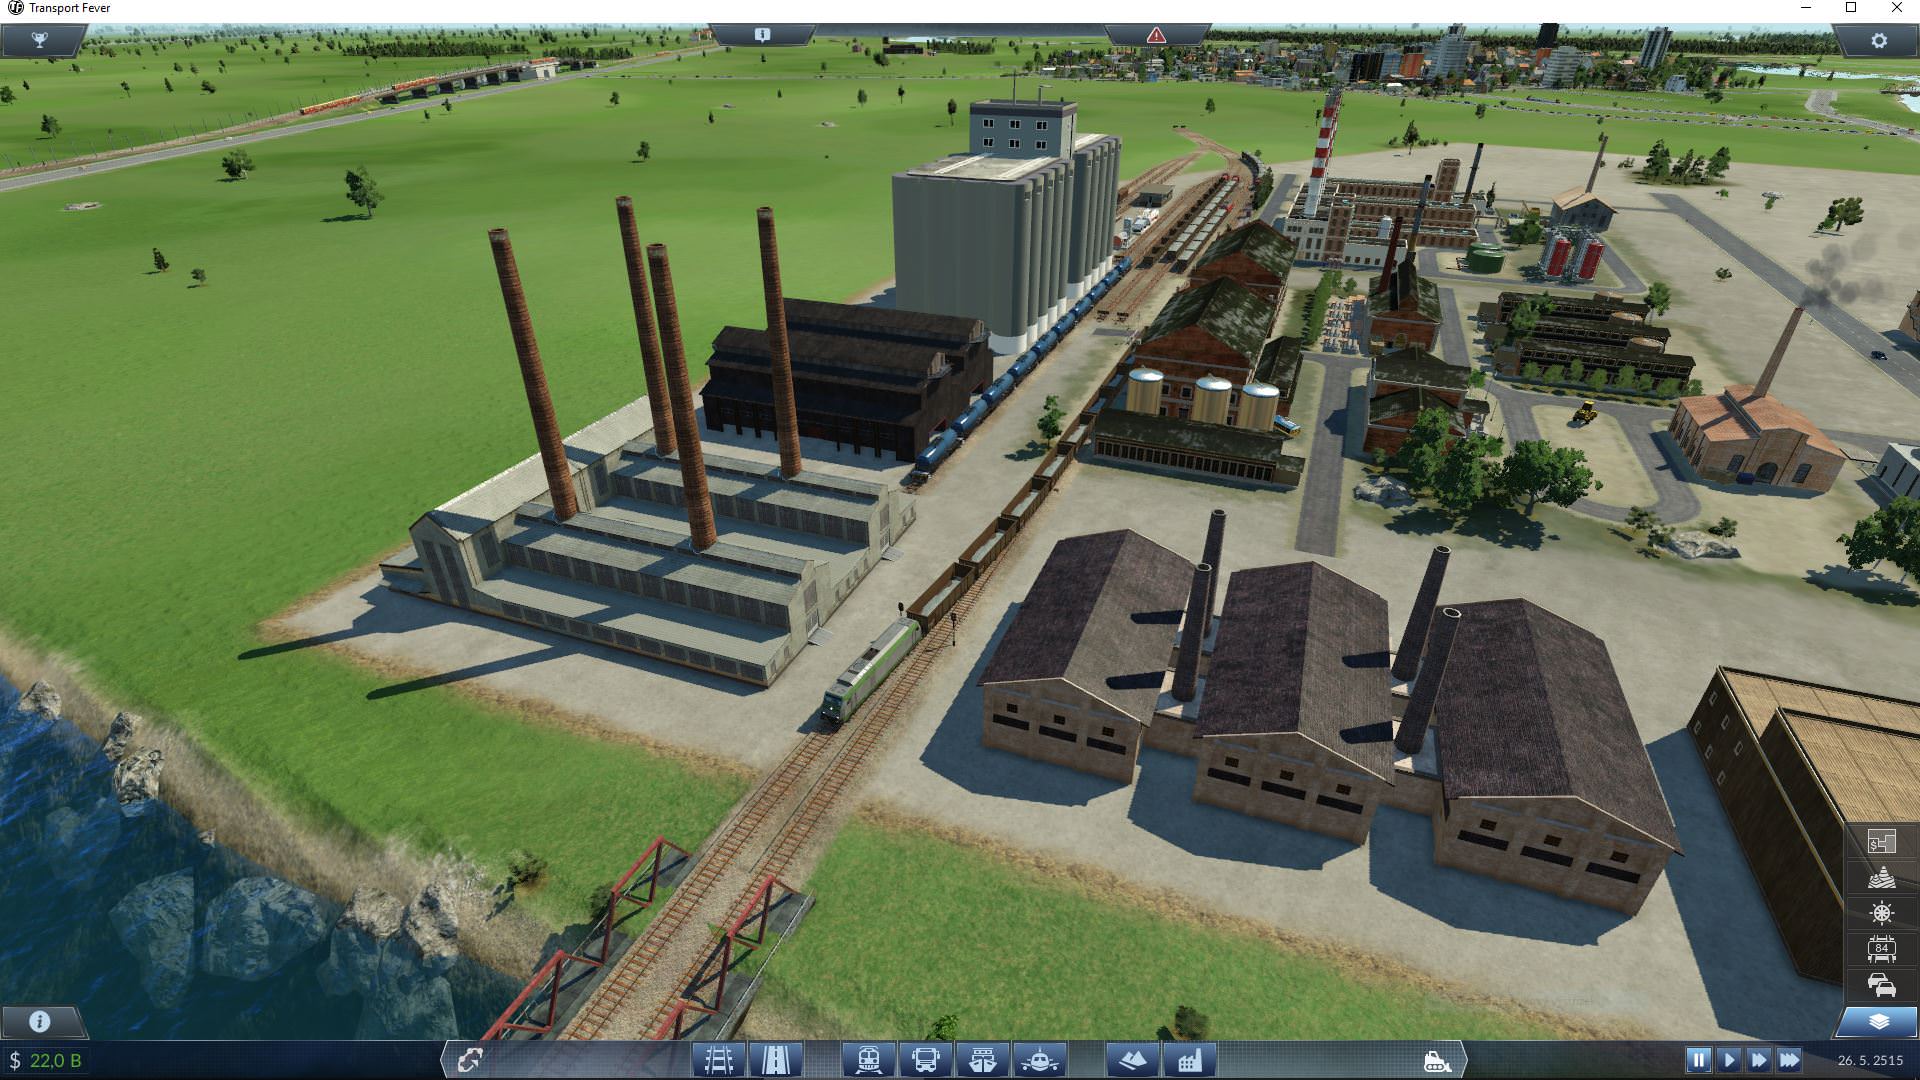Set game to normal play speed
Screen dimensions: 1920x1080
coord(1728,1060)
